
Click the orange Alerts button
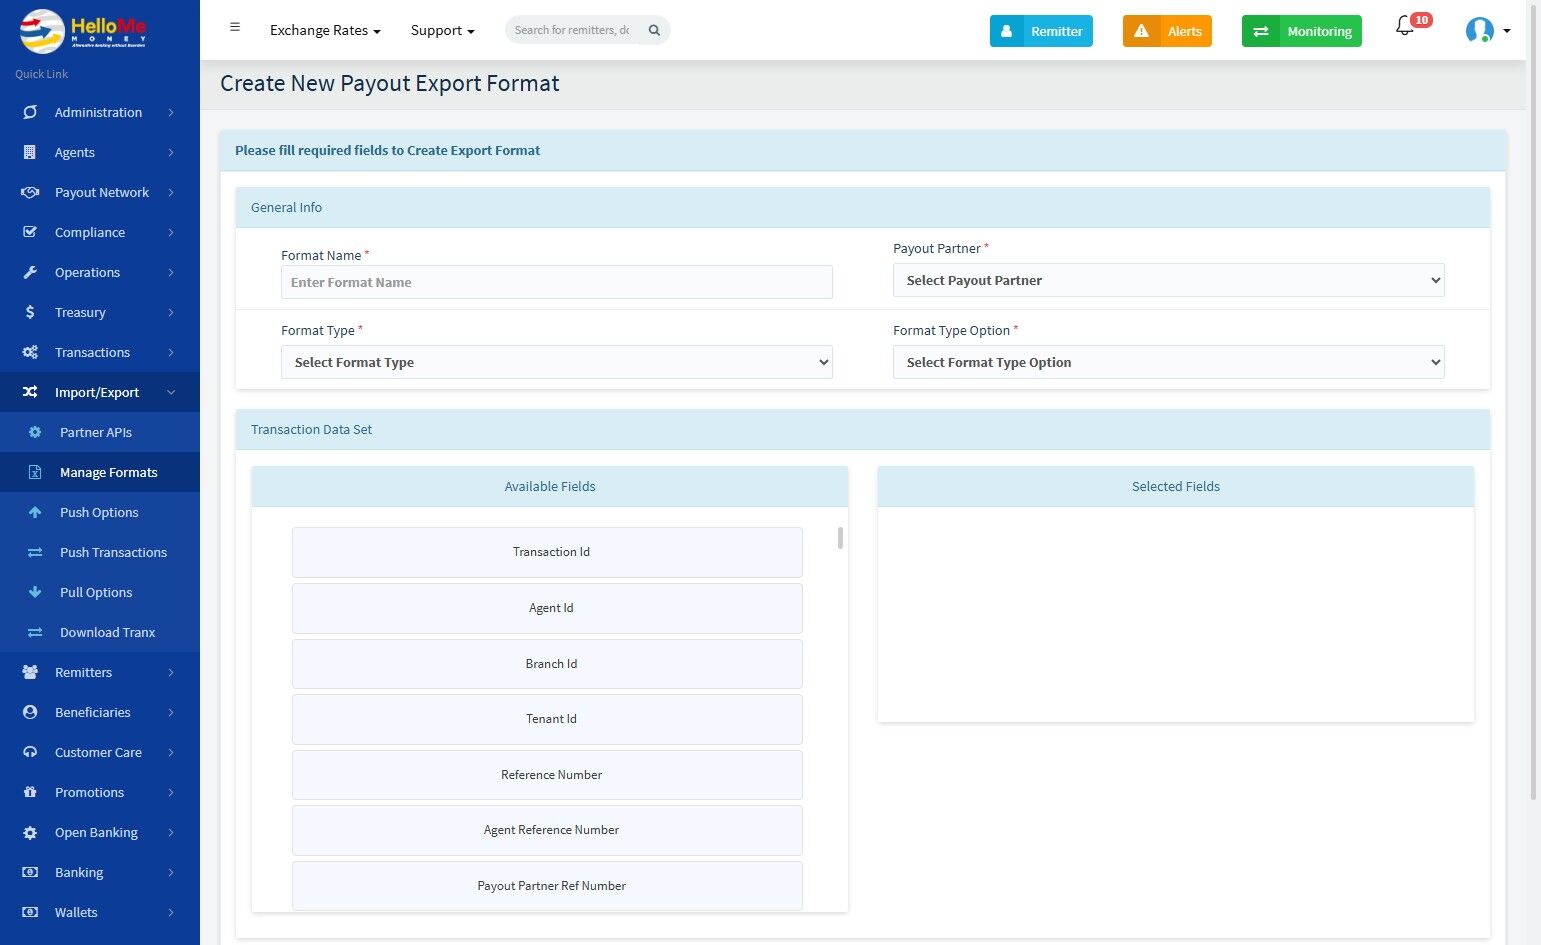[1167, 31]
